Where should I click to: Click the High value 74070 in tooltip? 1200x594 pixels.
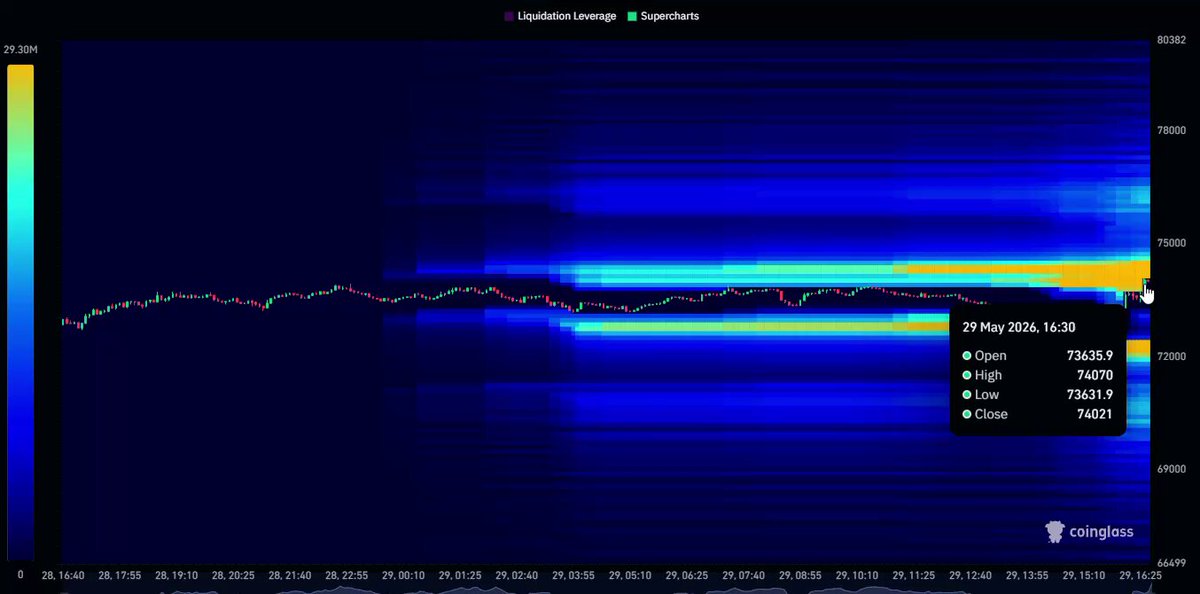1095,375
